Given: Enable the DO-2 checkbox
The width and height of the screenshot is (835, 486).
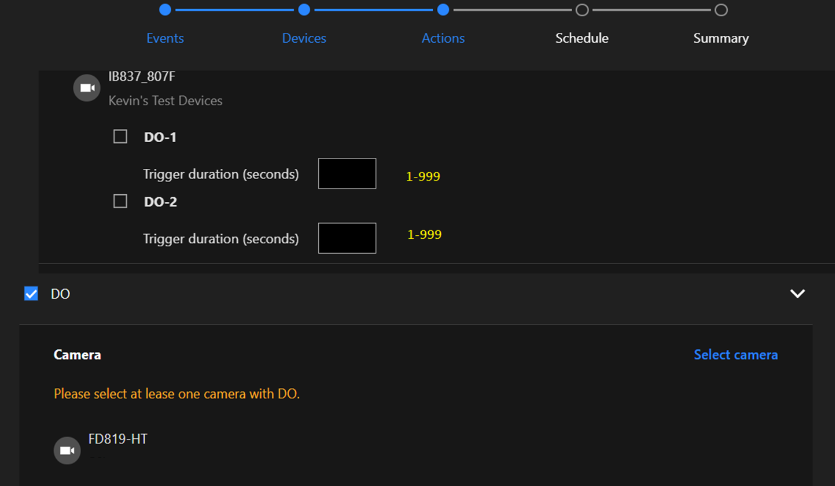Looking at the screenshot, I should (x=121, y=201).
